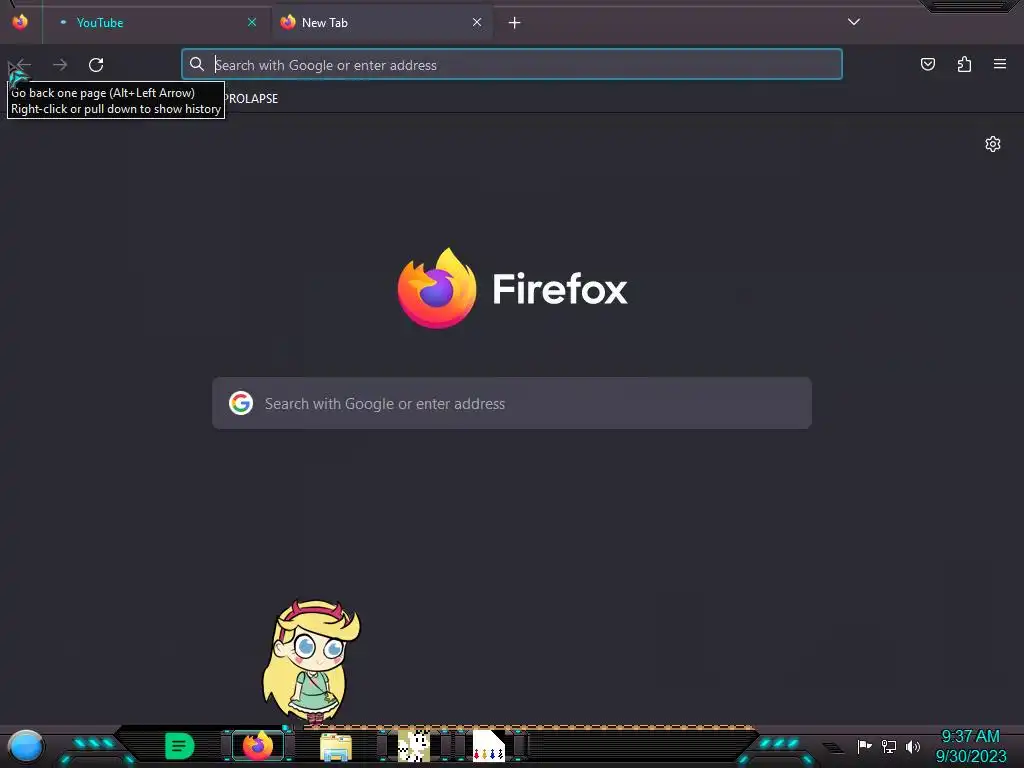
Task: Click the Star Butterfly desktop character
Action: [311, 662]
